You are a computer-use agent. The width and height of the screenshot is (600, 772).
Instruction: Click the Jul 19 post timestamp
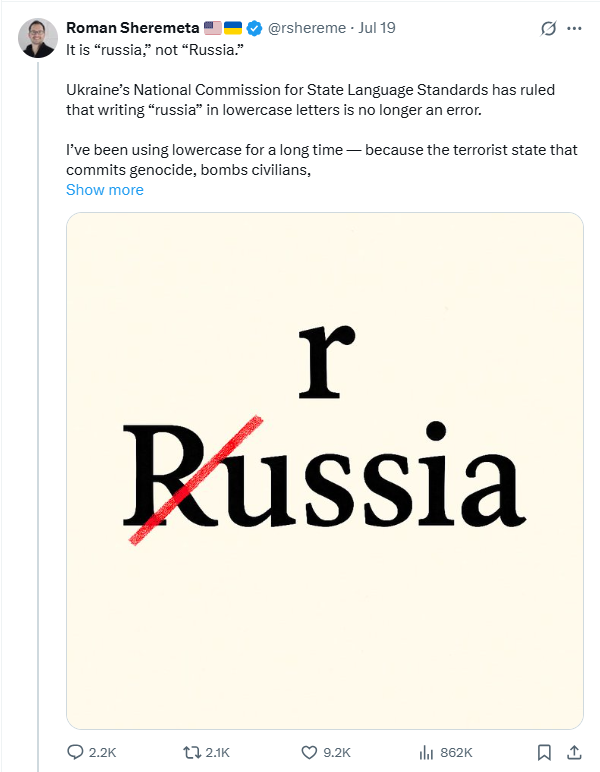pos(377,28)
